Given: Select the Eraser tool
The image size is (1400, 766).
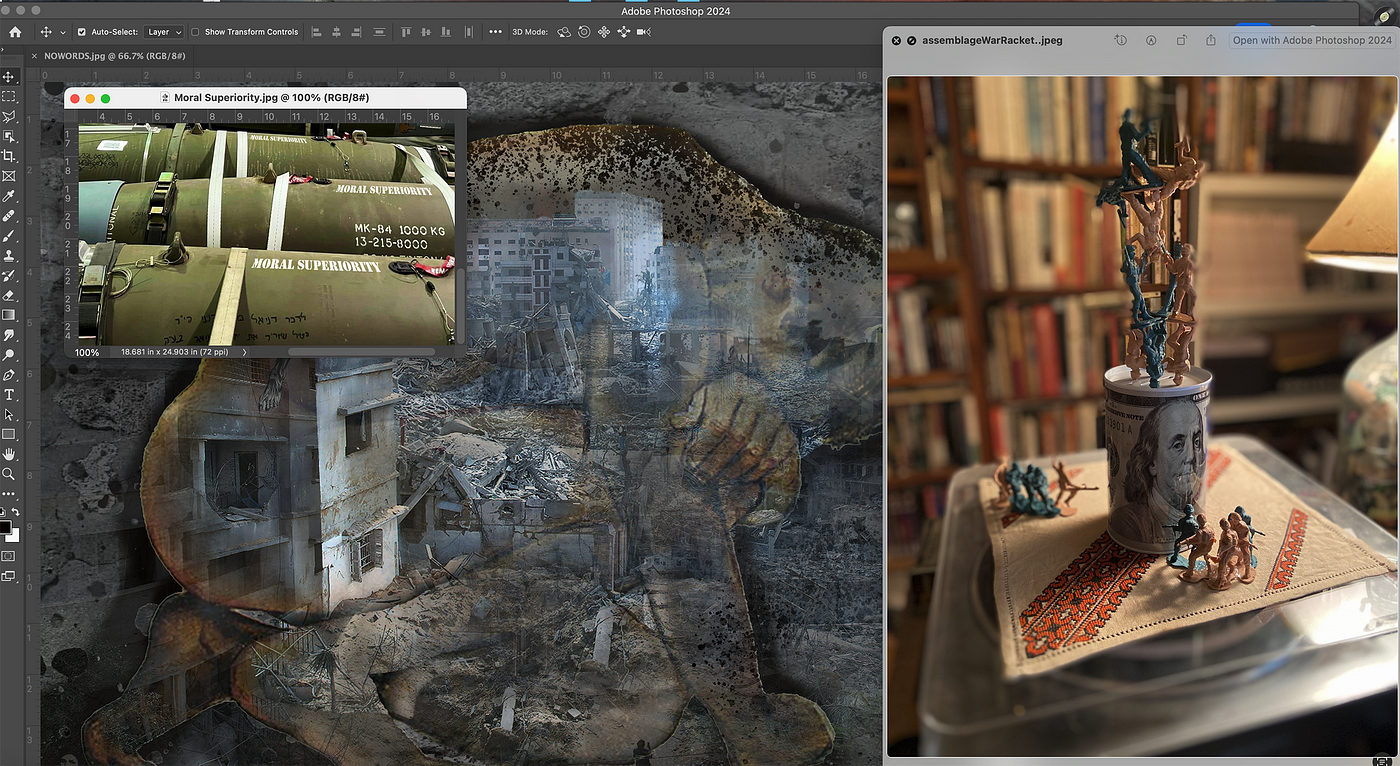Looking at the screenshot, I should (x=9, y=295).
